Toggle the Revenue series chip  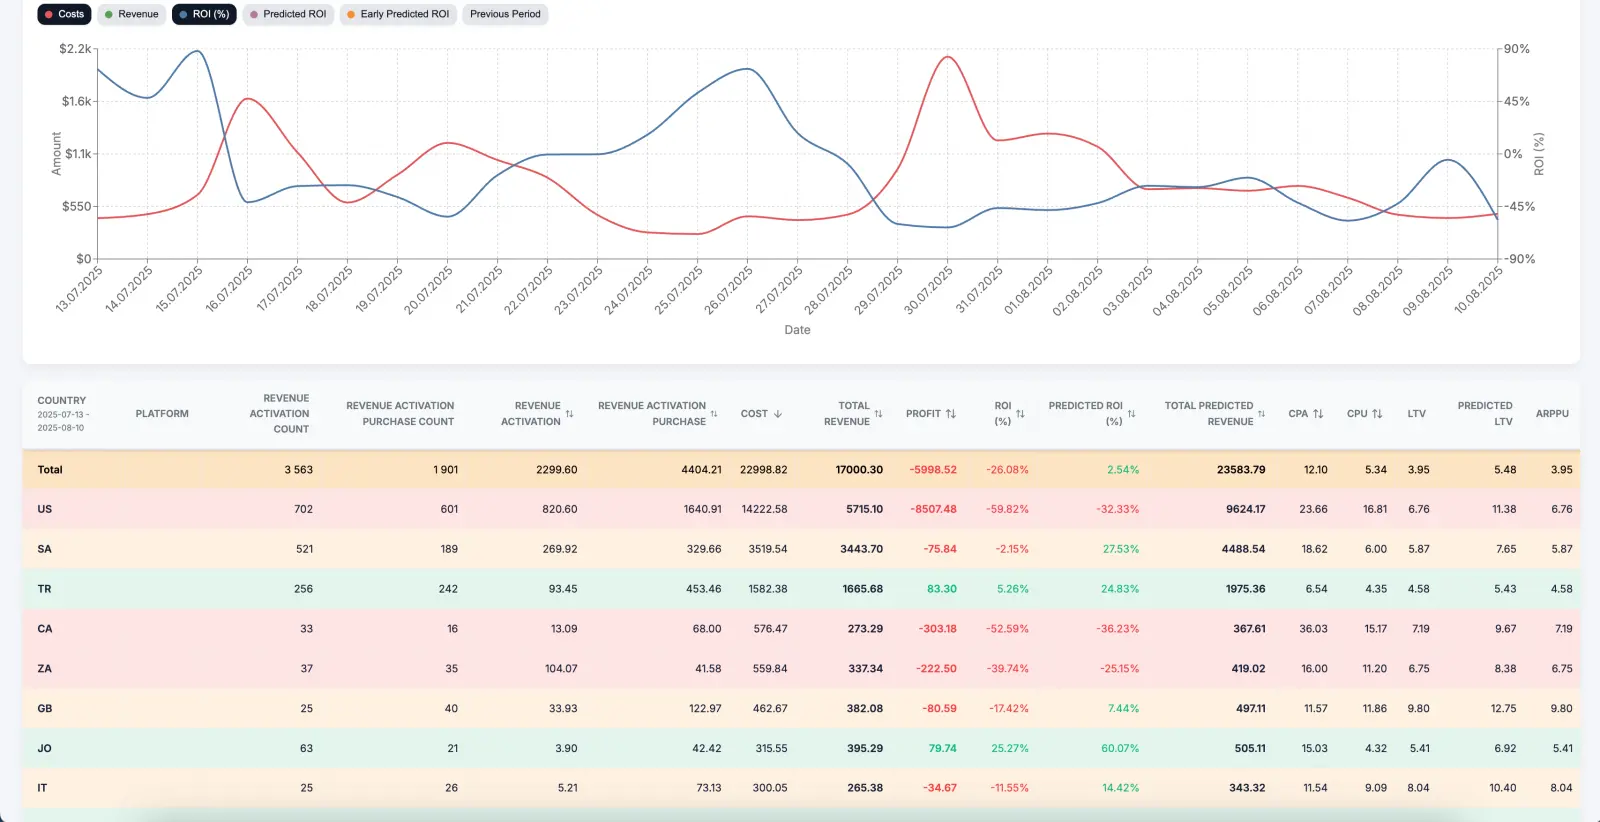pos(132,14)
